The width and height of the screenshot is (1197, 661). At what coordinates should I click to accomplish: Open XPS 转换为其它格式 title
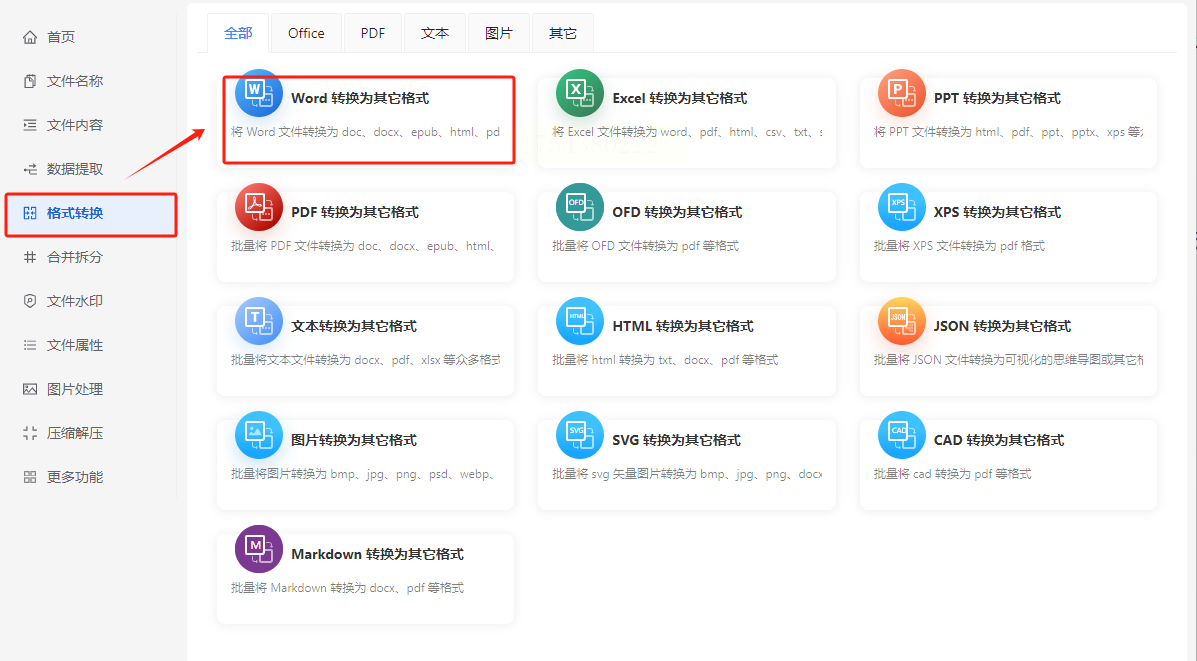[997, 211]
